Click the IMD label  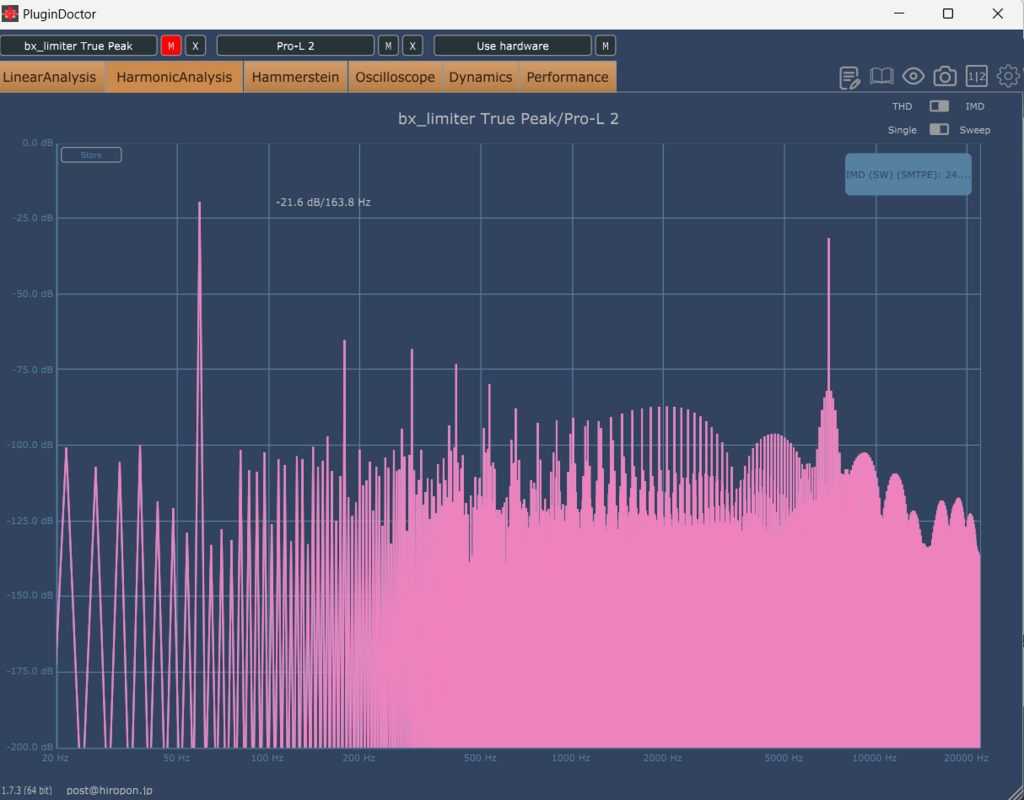974,106
